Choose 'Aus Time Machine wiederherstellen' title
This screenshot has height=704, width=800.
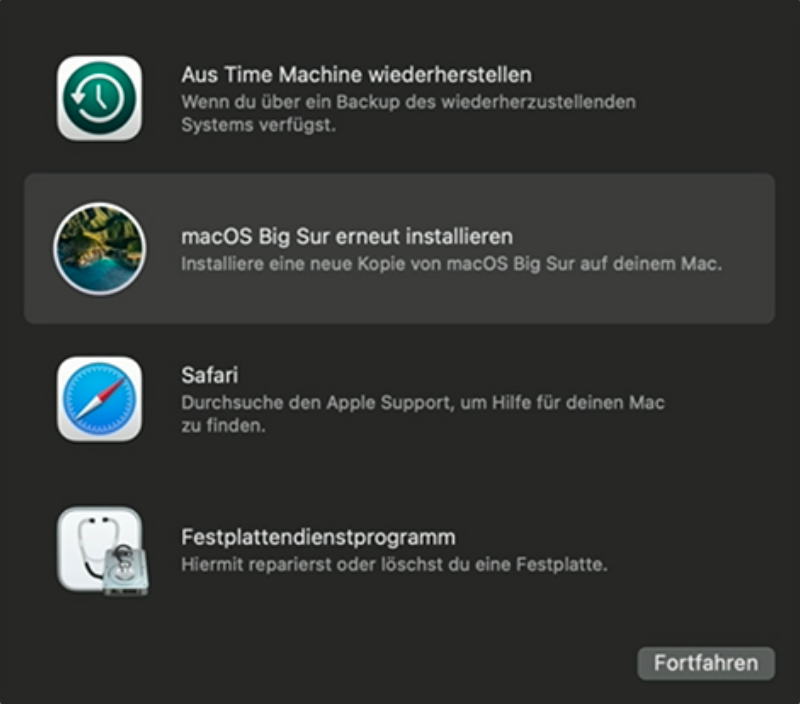pyautogui.click(x=357, y=74)
